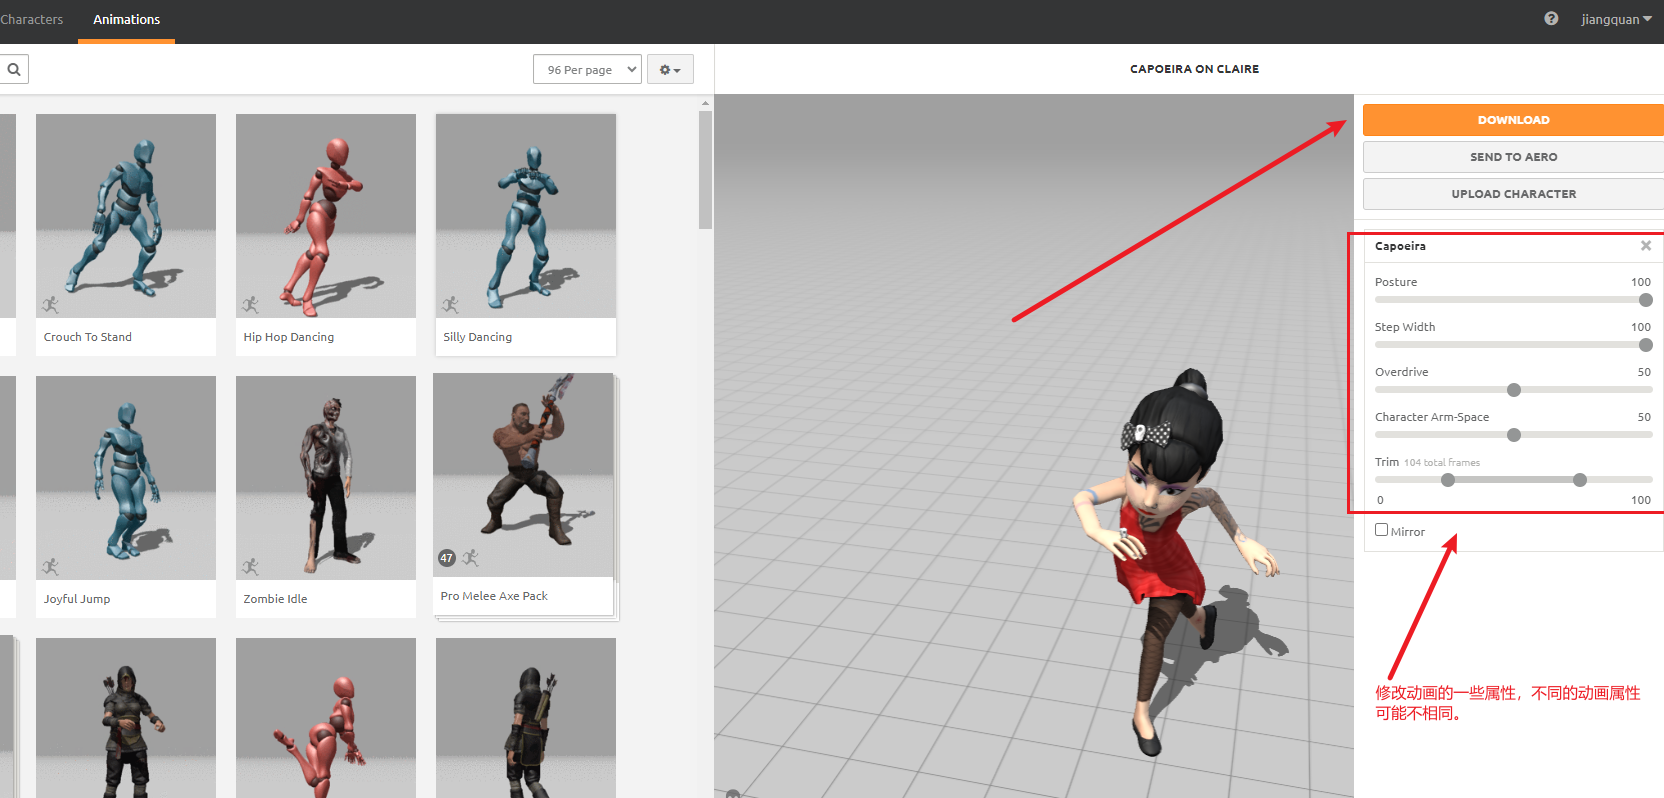The height and width of the screenshot is (798, 1664).
Task: Switch to the Characters tab
Action: click(x=31, y=19)
